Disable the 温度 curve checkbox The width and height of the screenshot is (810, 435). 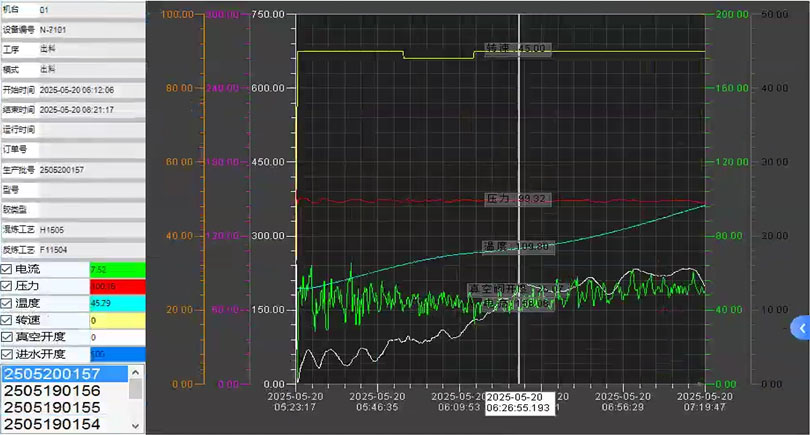point(8,303)
